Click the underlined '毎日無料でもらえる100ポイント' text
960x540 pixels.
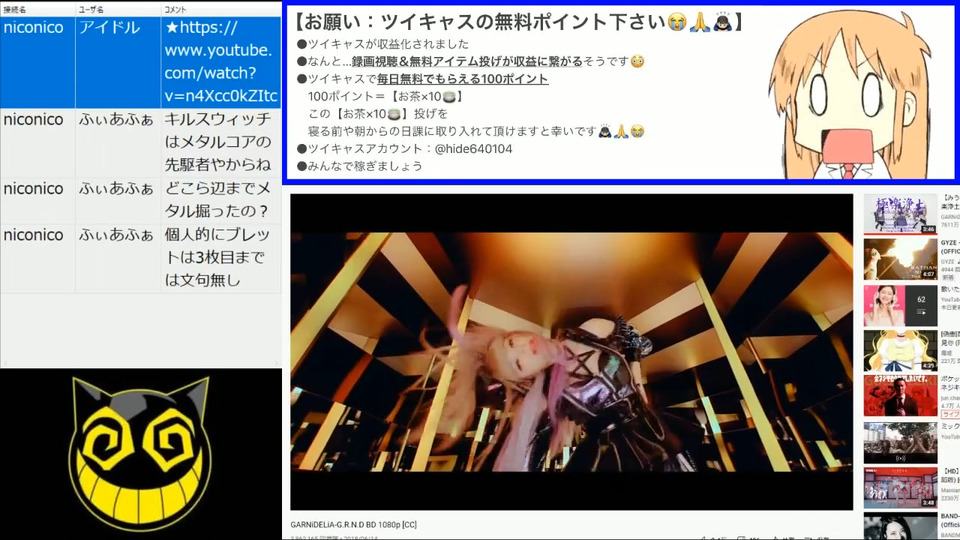[462, 79]
